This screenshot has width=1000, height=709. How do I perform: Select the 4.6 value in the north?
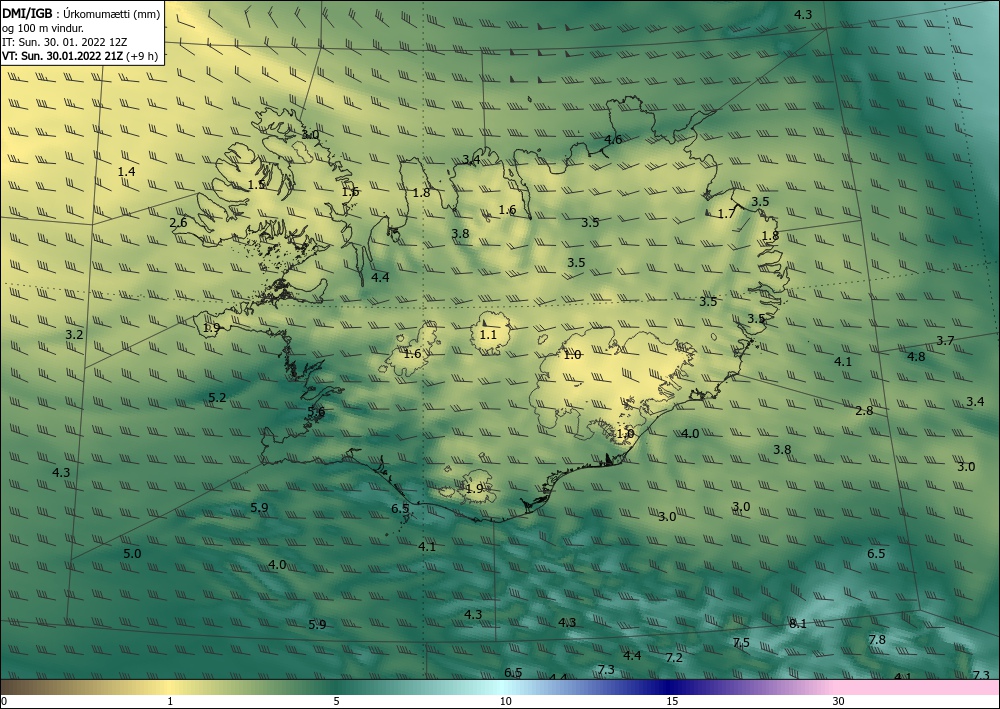point(613,140)
